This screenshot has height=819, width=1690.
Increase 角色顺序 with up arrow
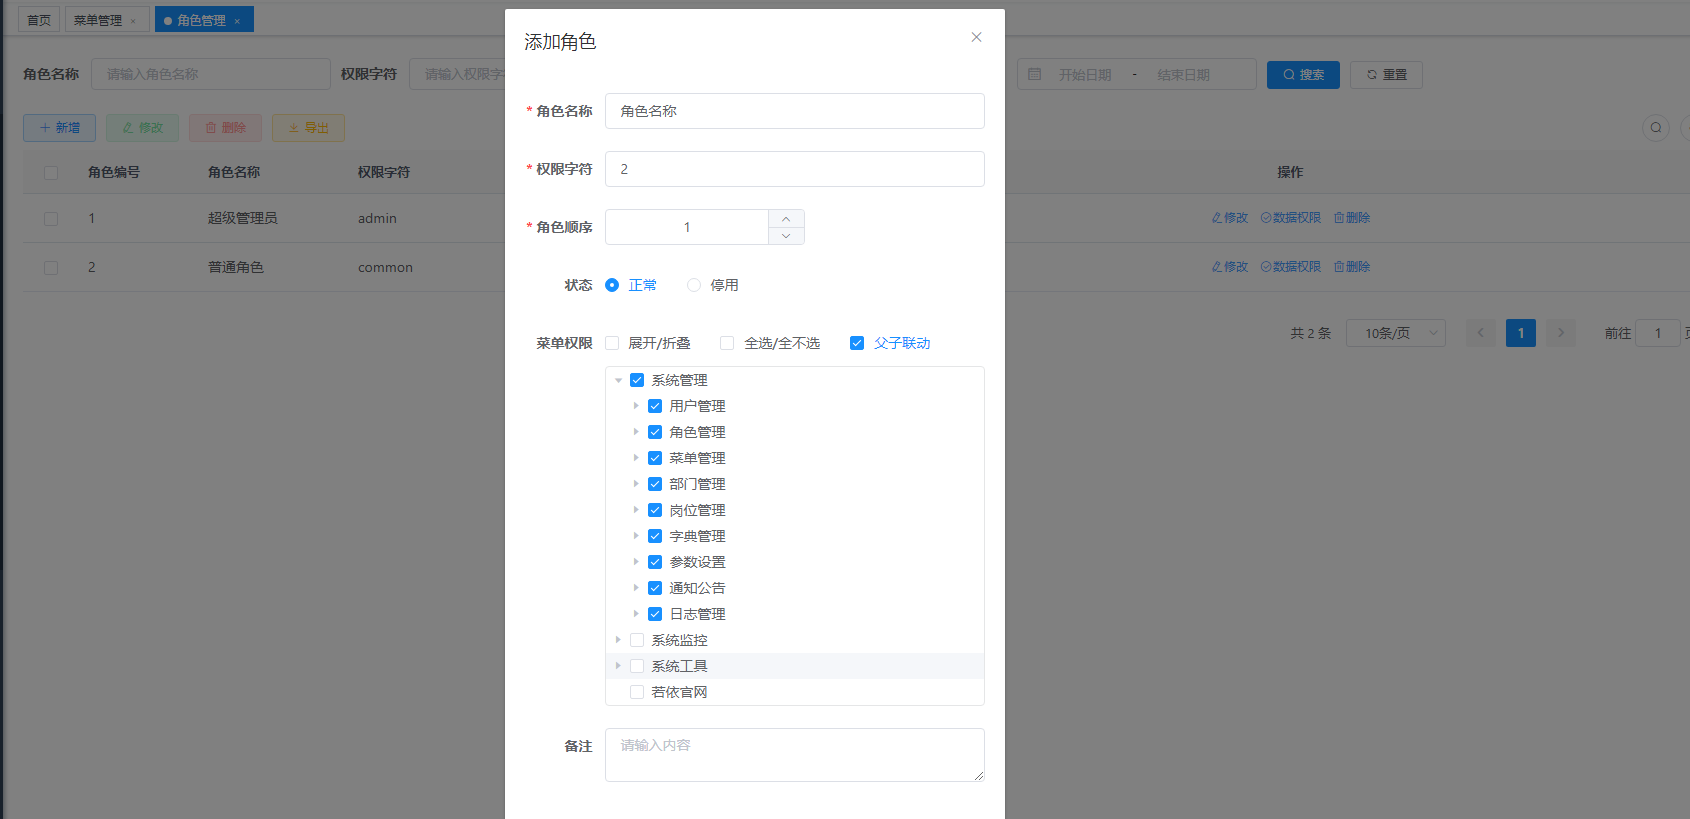pyautogui.click(x=786, y=218)
